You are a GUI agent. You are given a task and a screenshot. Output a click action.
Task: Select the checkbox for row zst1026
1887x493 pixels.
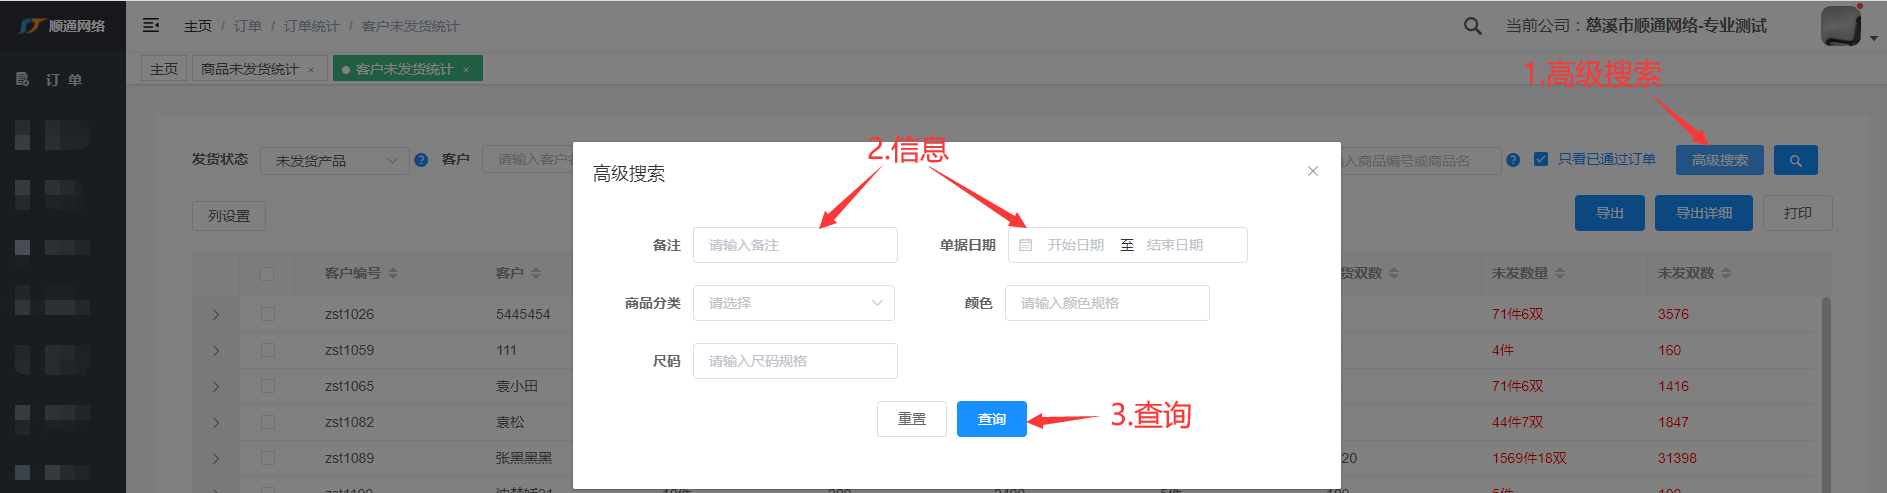tap(267, 314)
